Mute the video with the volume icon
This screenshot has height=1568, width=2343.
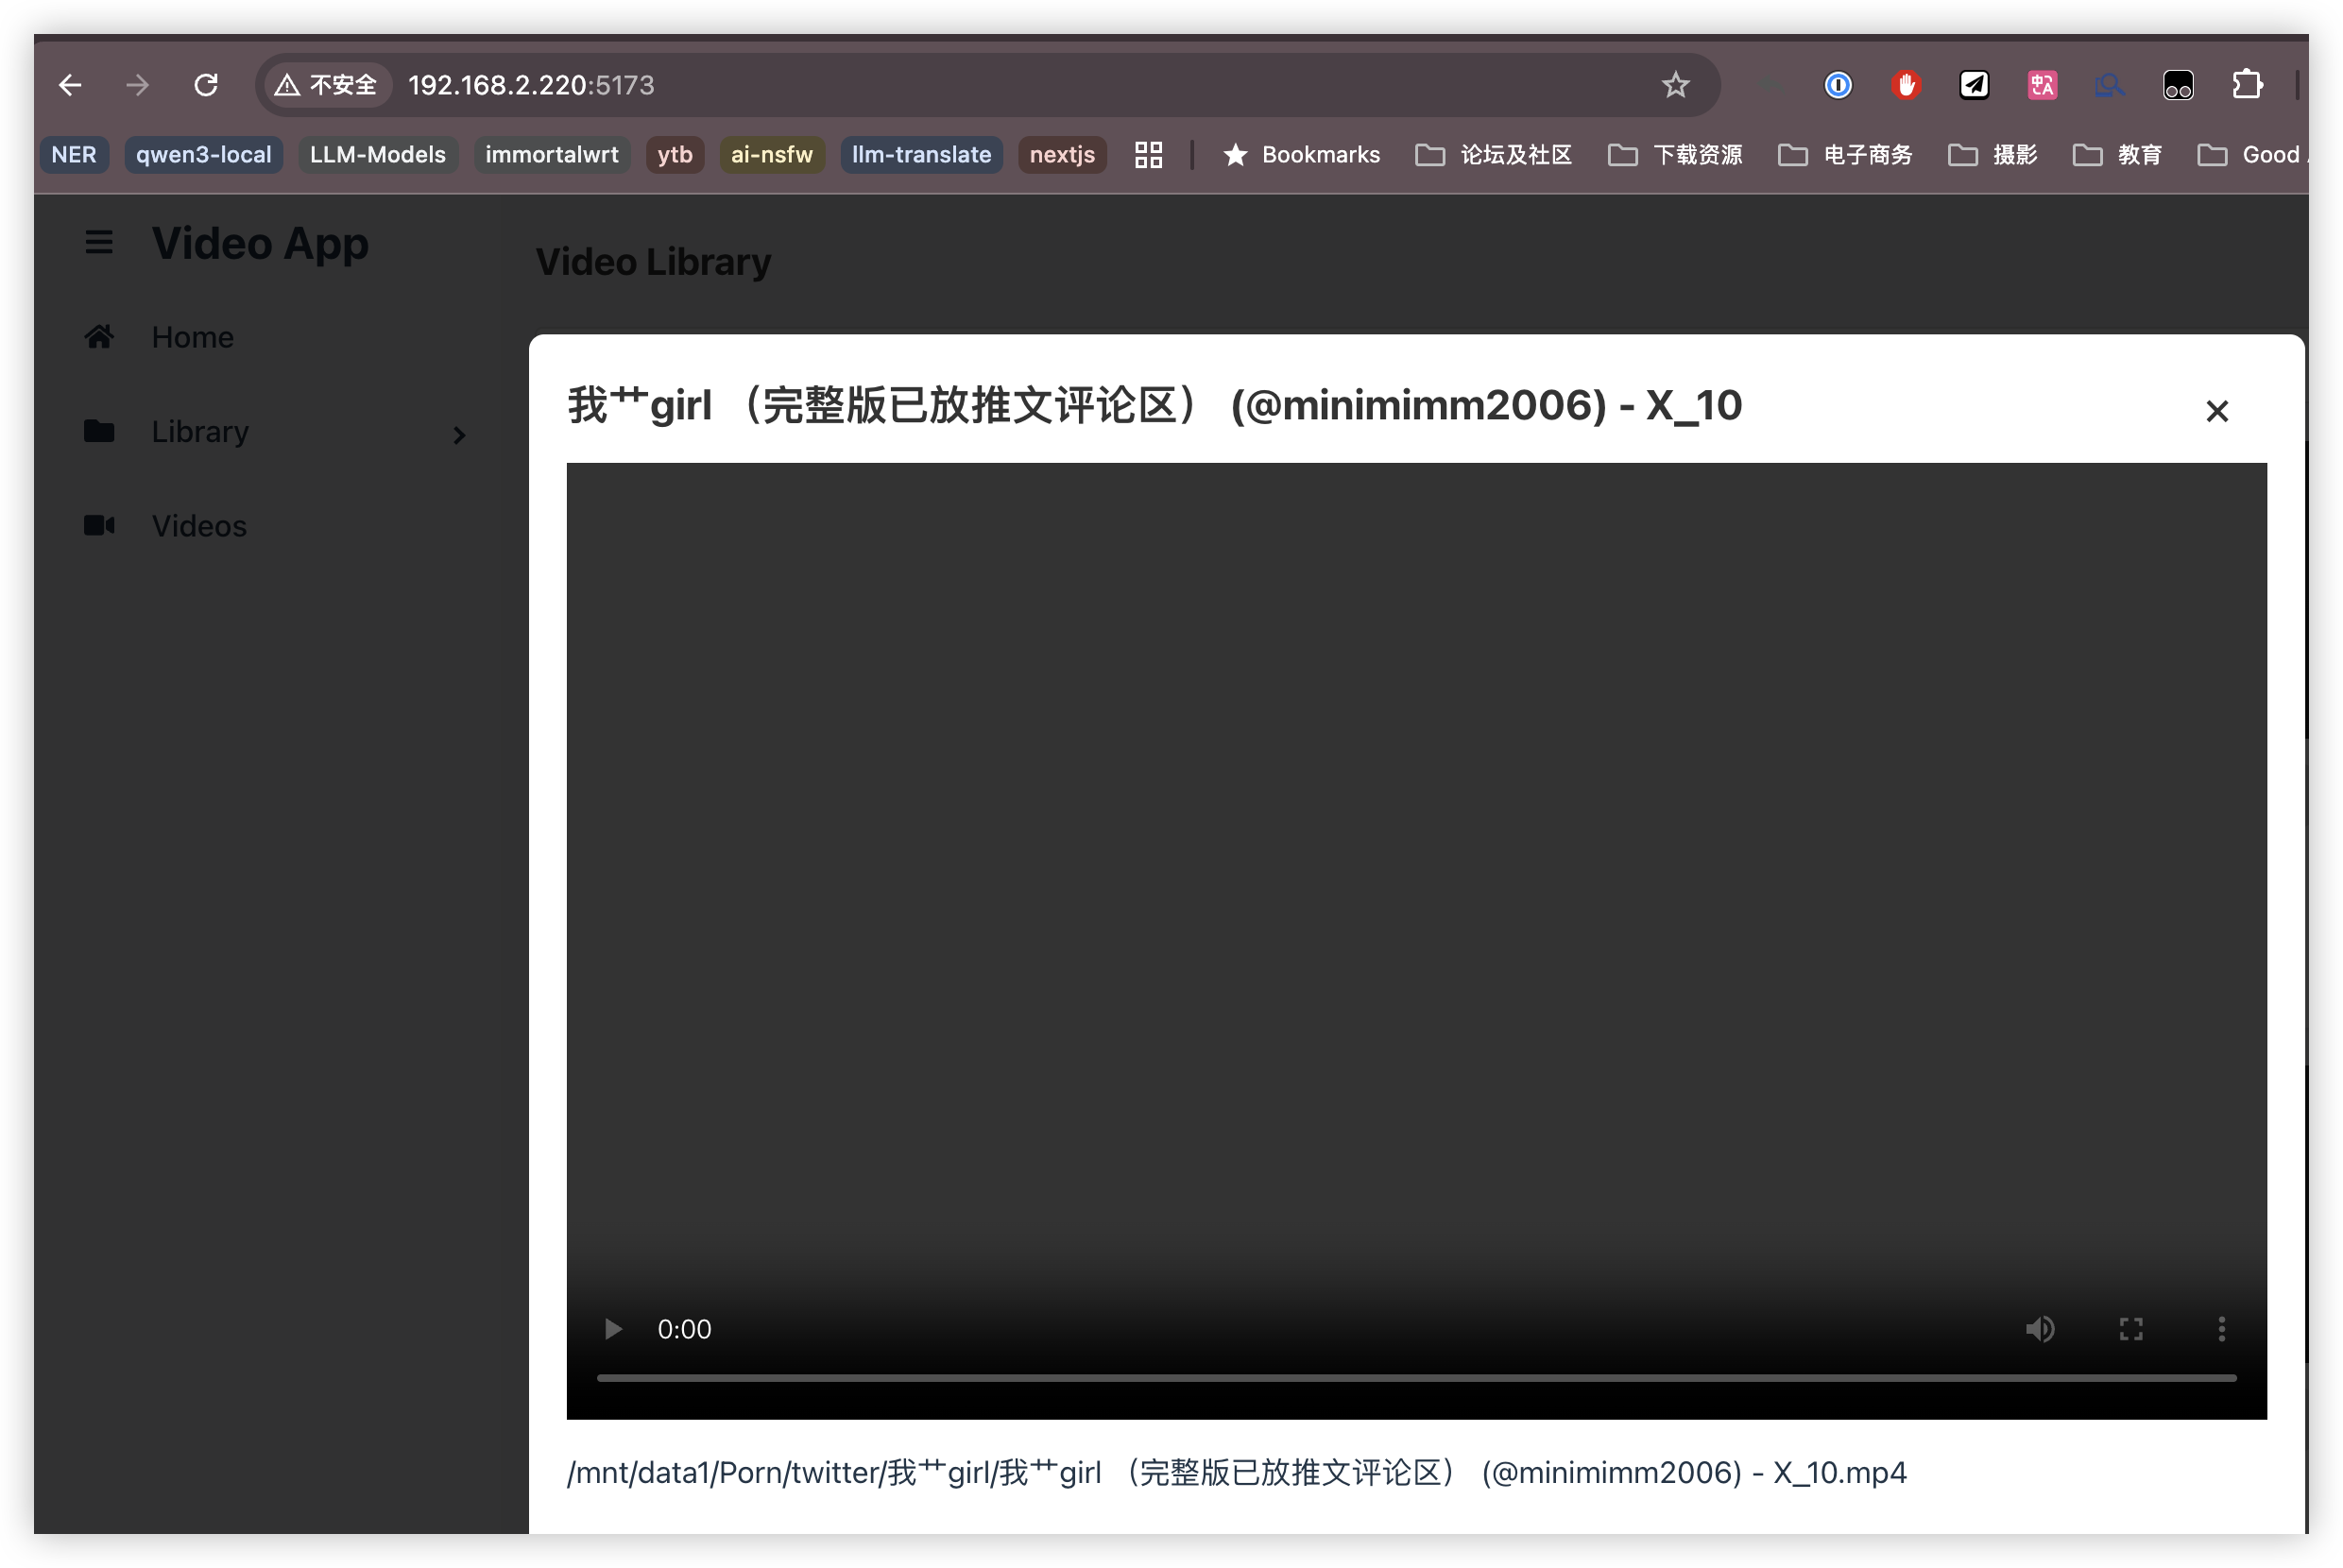2040,1329
